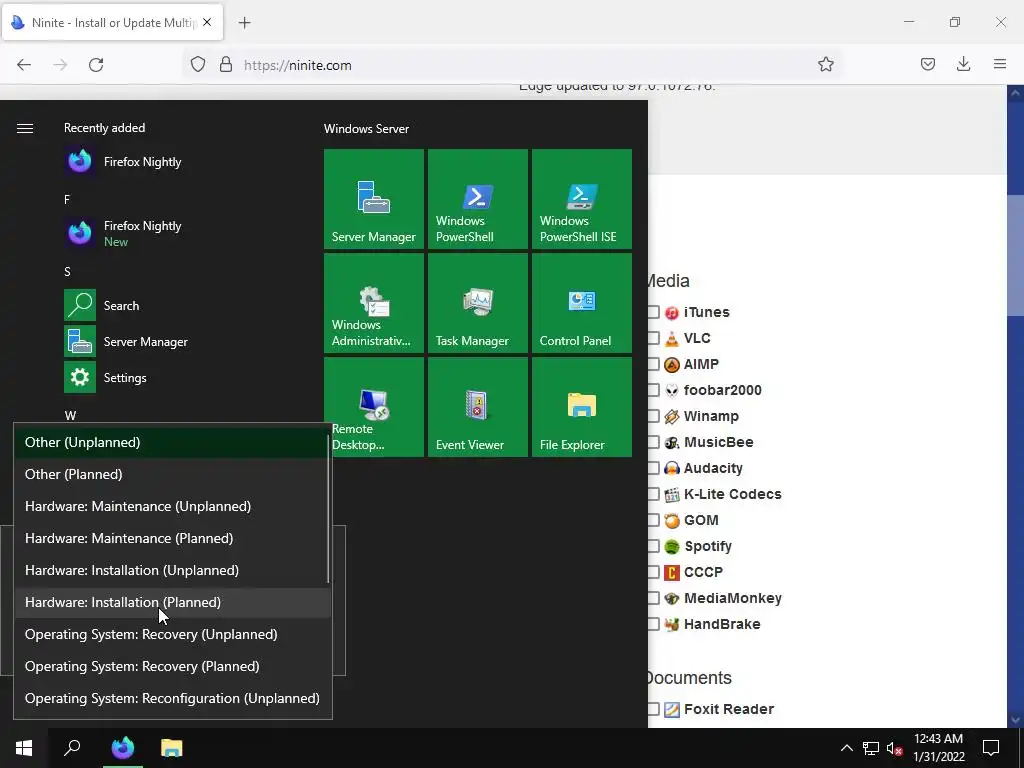
Task: Check the Audacity option
Action: pyautogui.click(x=652, y=468)
